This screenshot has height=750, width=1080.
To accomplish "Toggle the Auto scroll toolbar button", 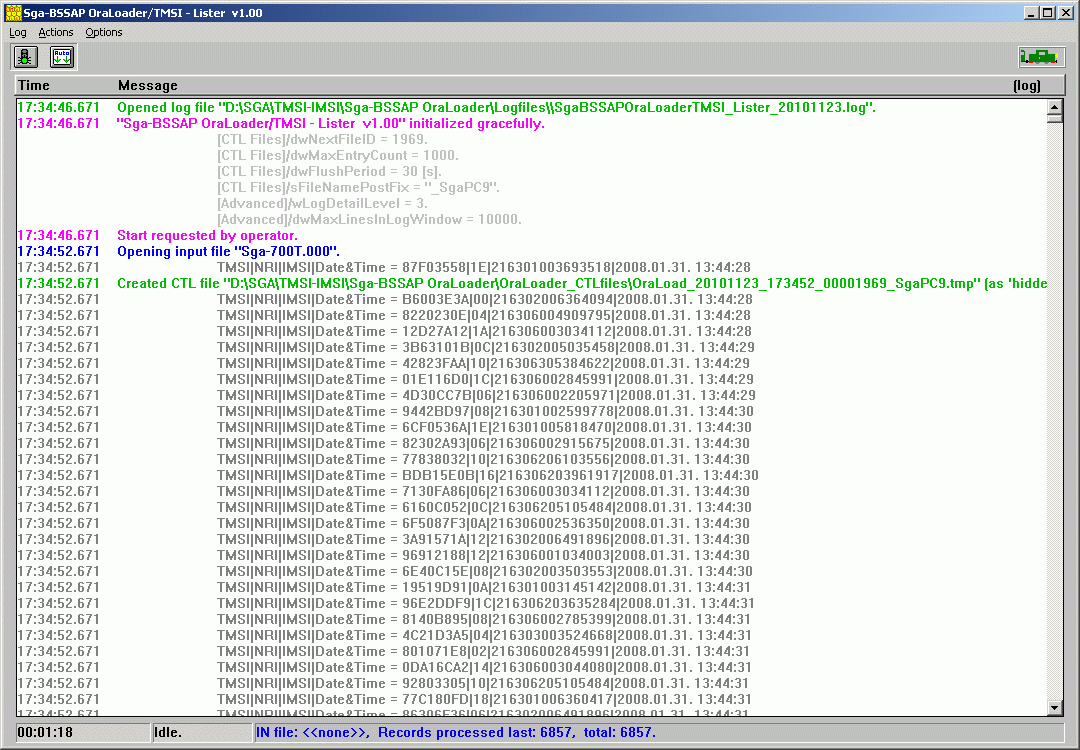I will 62,57.
